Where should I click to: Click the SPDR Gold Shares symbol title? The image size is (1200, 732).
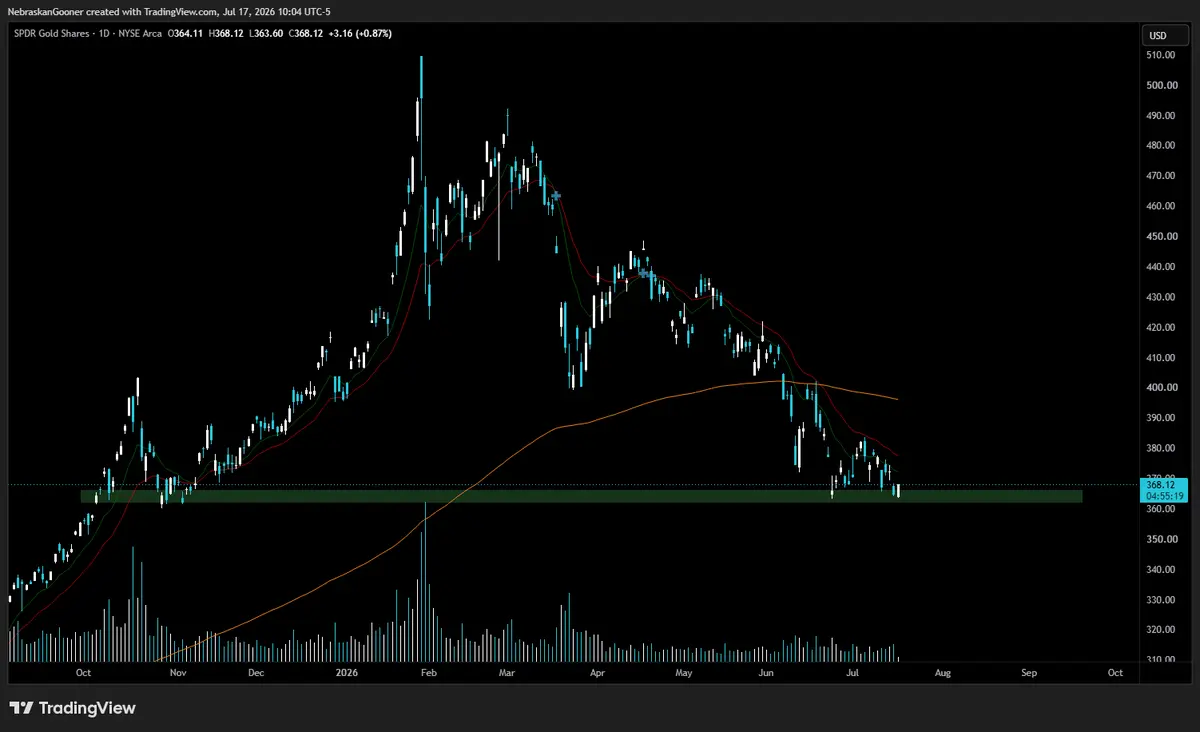point(53,33)
